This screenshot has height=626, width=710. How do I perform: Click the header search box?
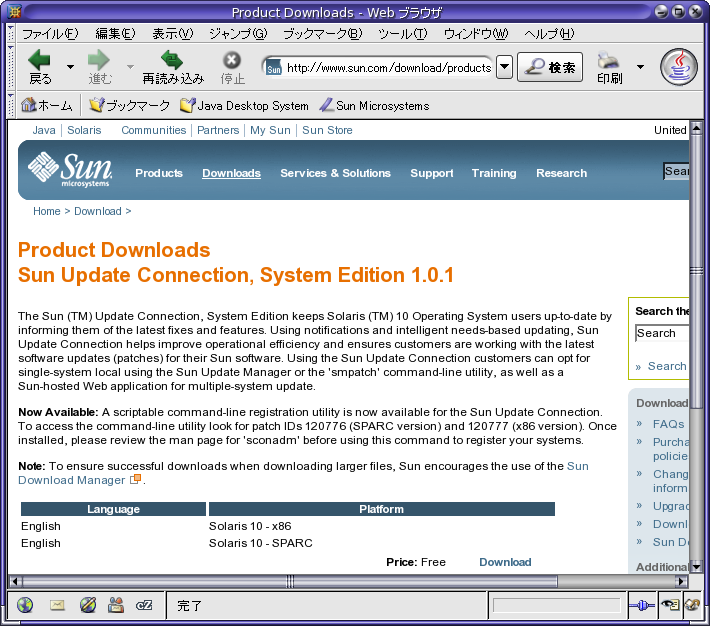point(676,171)
